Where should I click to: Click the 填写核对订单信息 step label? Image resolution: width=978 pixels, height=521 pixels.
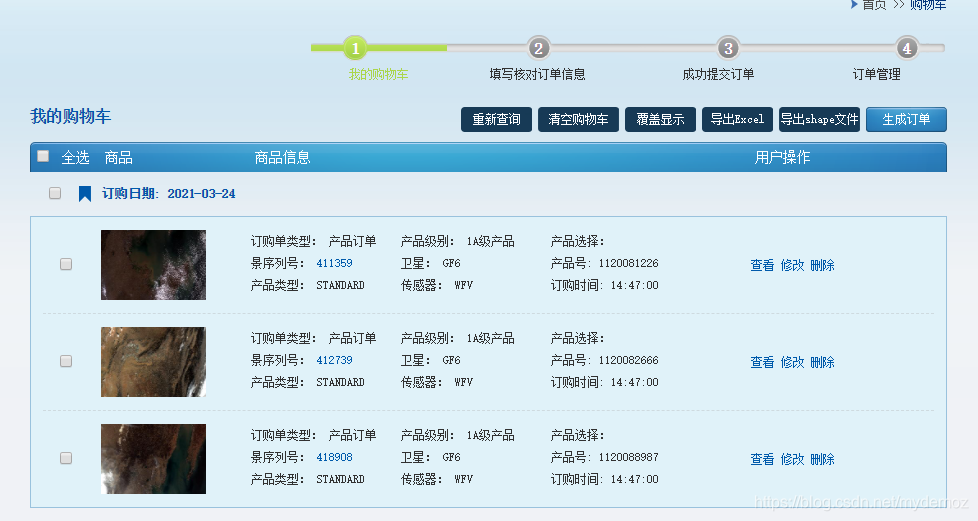click(537, 74)
